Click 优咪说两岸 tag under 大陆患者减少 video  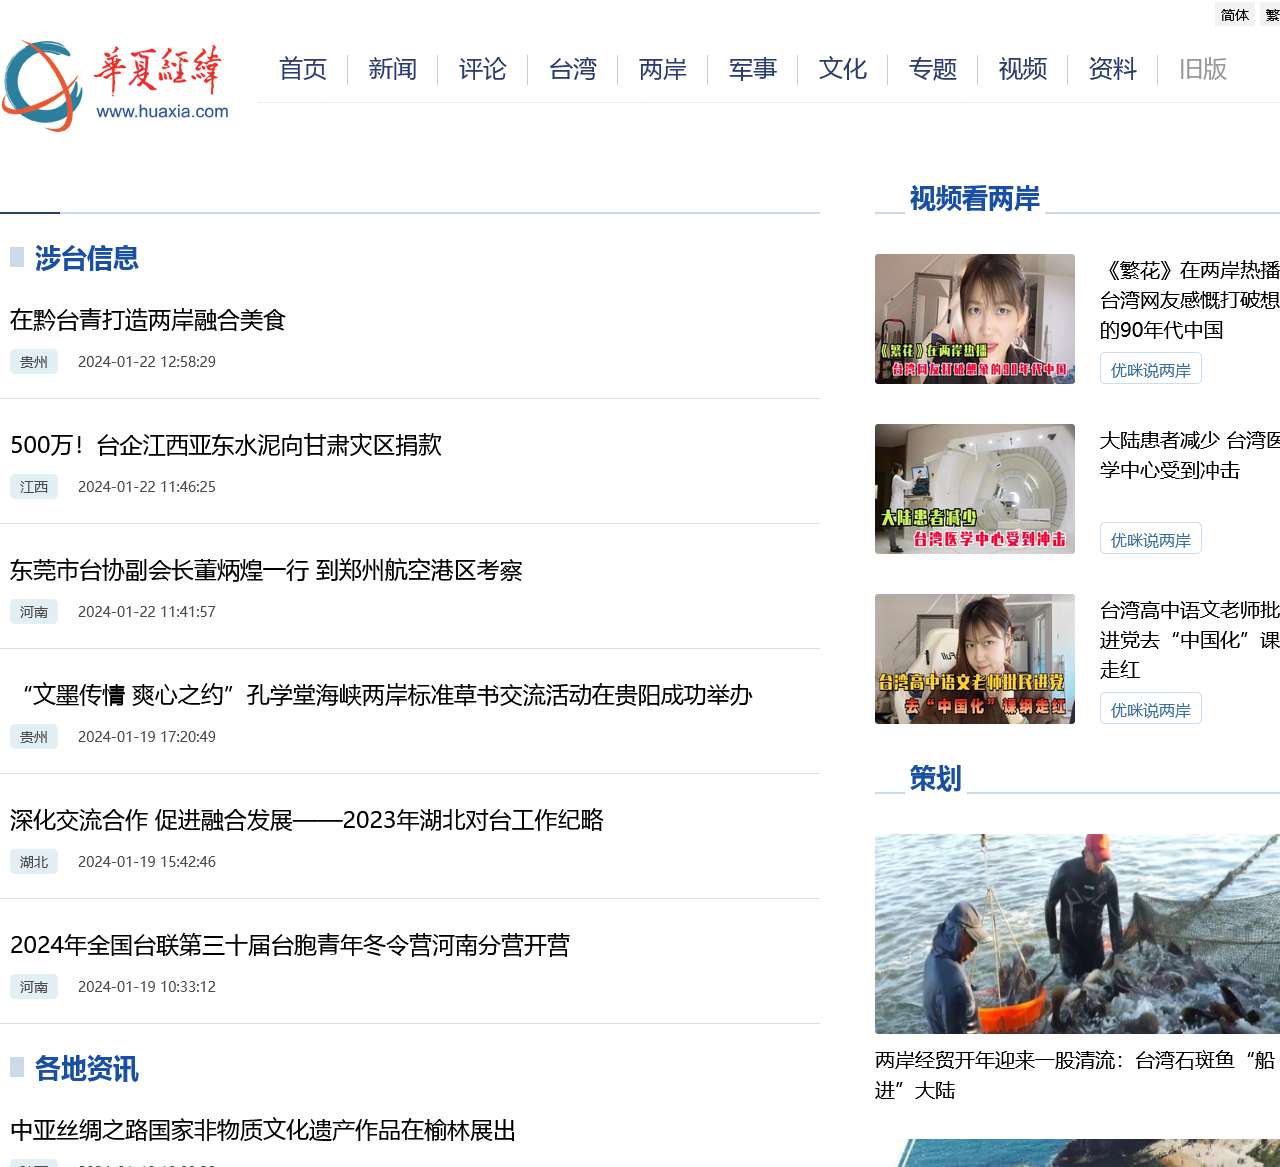point(1151,539)
